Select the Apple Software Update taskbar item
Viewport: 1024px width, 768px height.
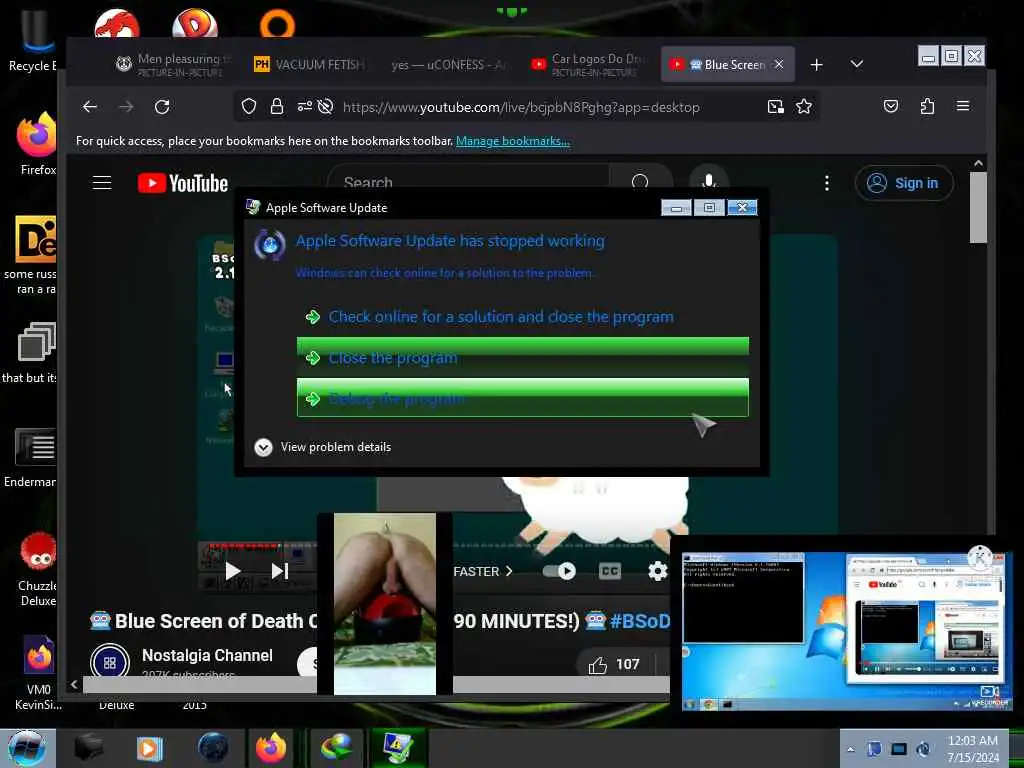coord(397,748)
